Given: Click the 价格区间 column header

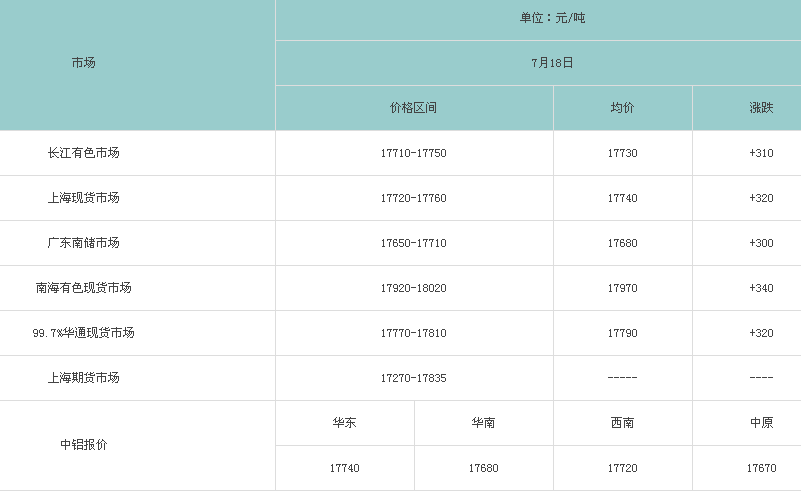Looking at the screenshot, I should (x=413, y=108).
